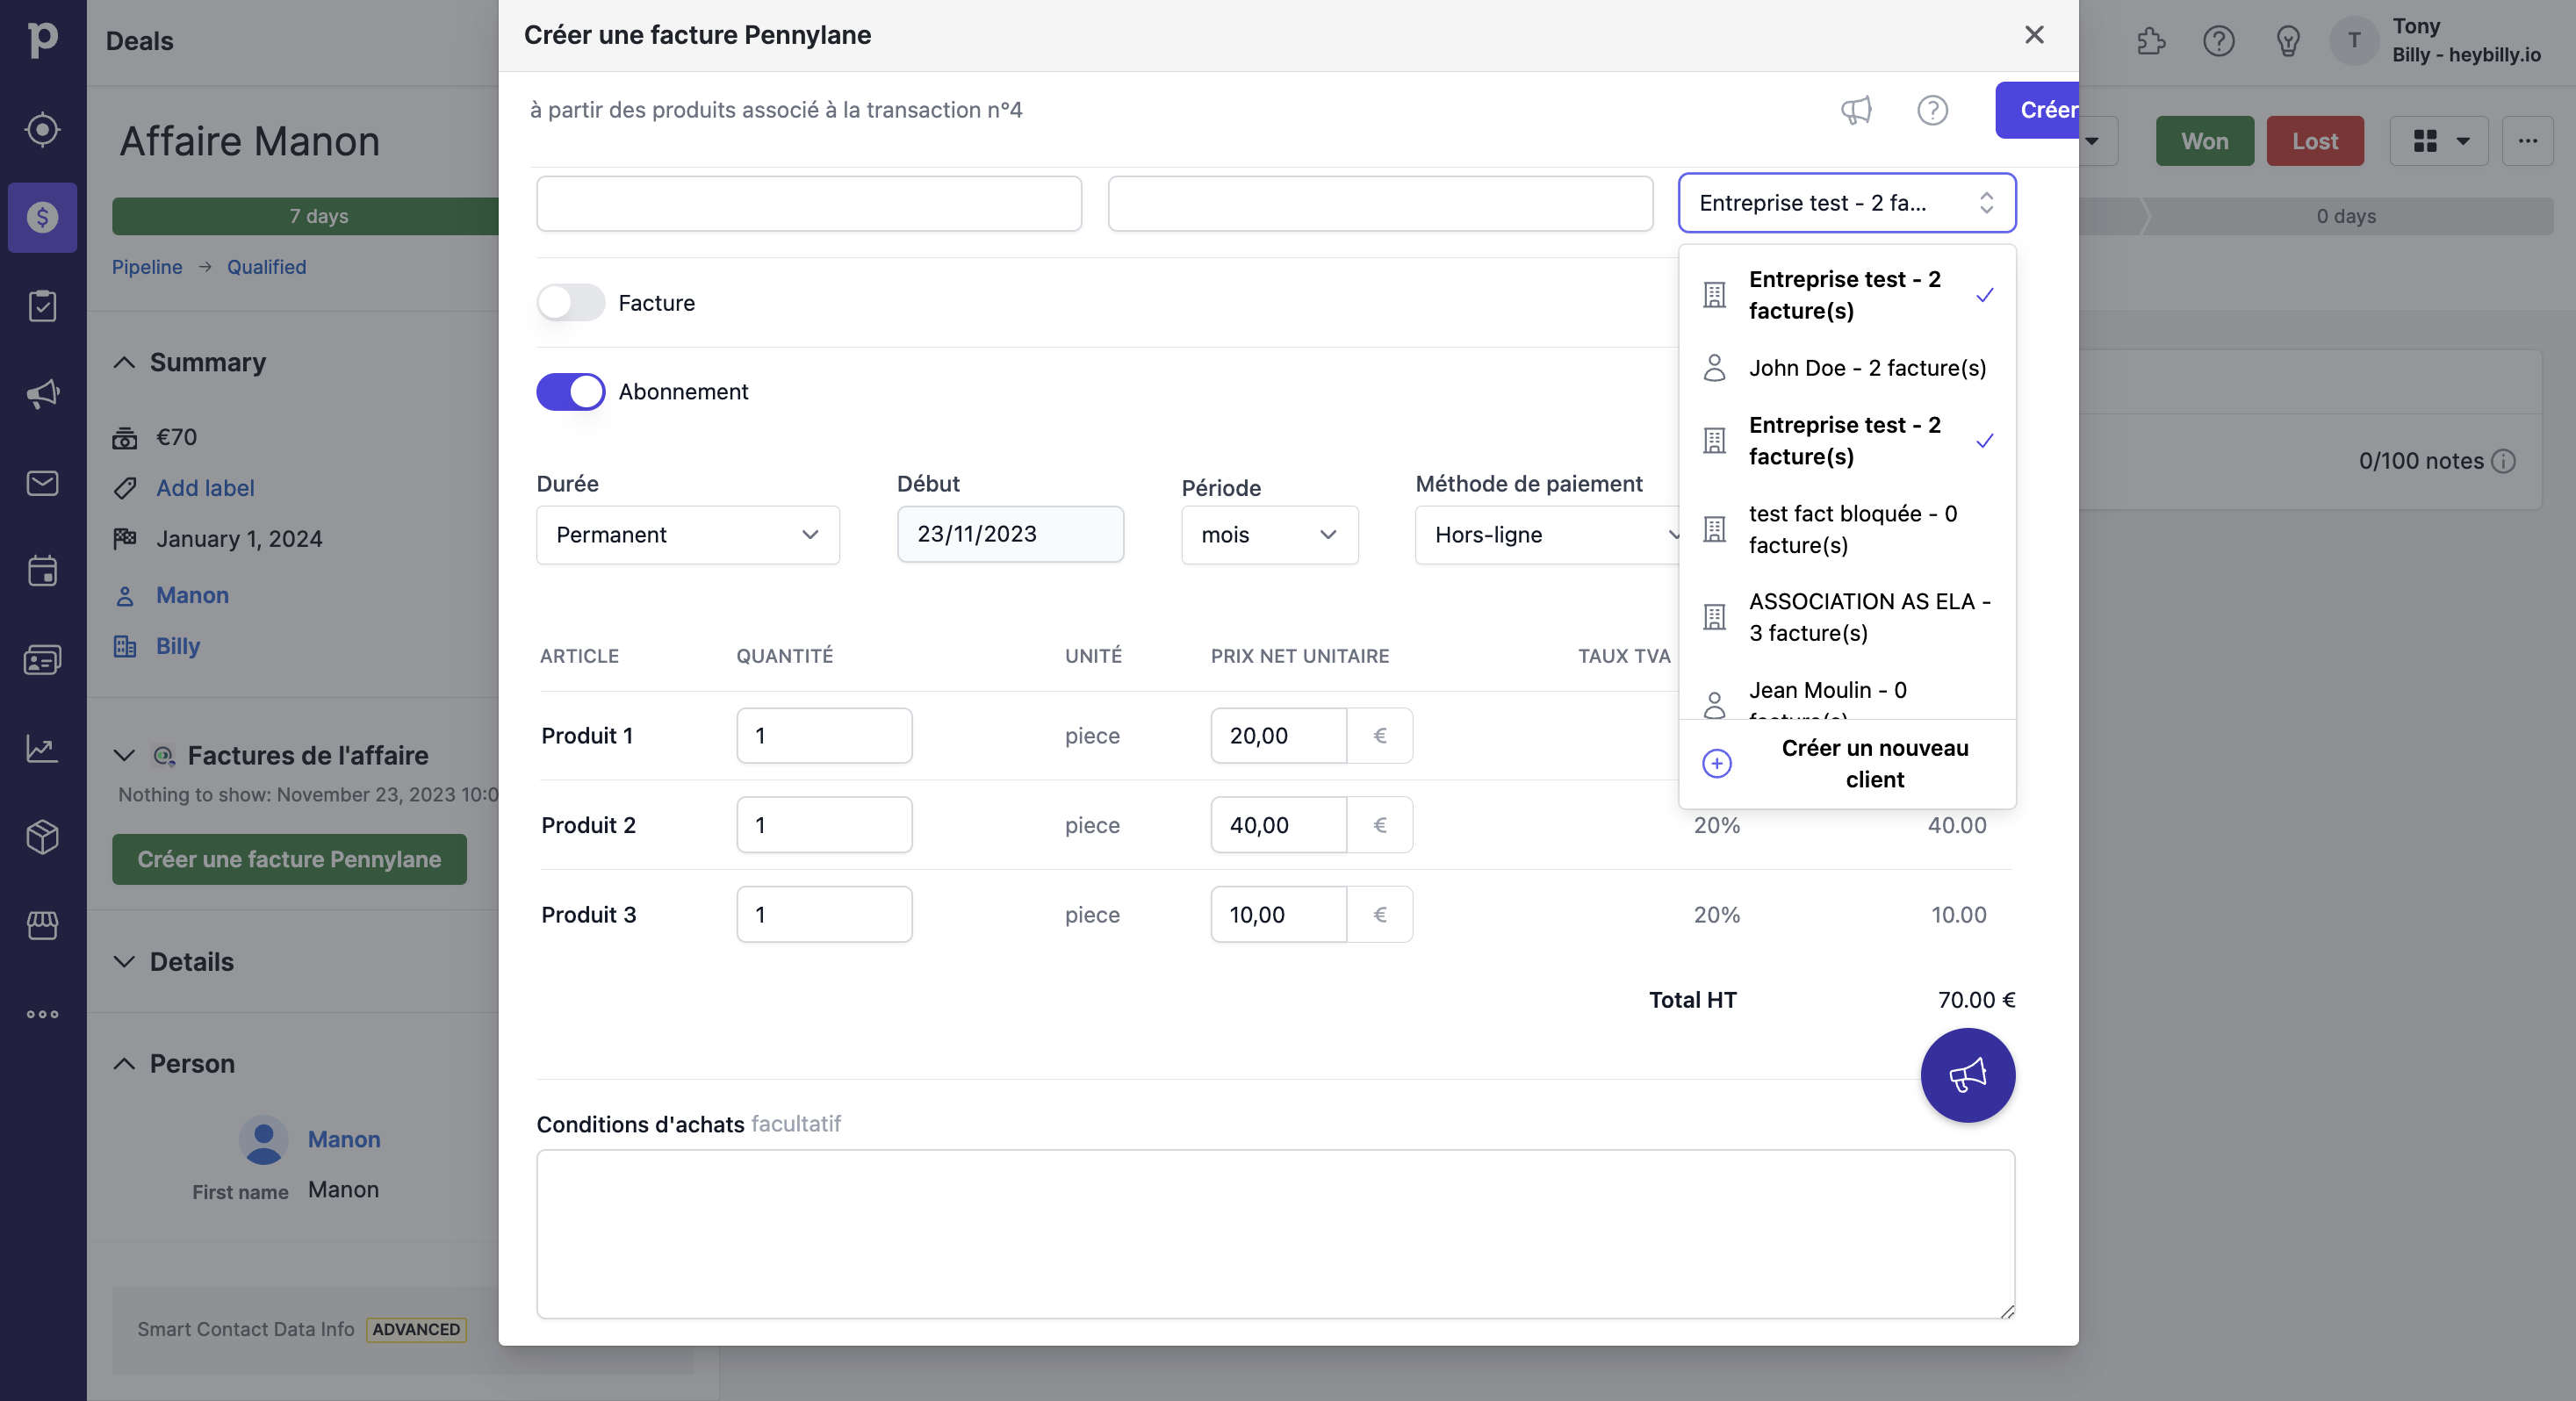Open Insights chart icon in sidebar
This screenshot has width=2576, height=1401.
42,748
